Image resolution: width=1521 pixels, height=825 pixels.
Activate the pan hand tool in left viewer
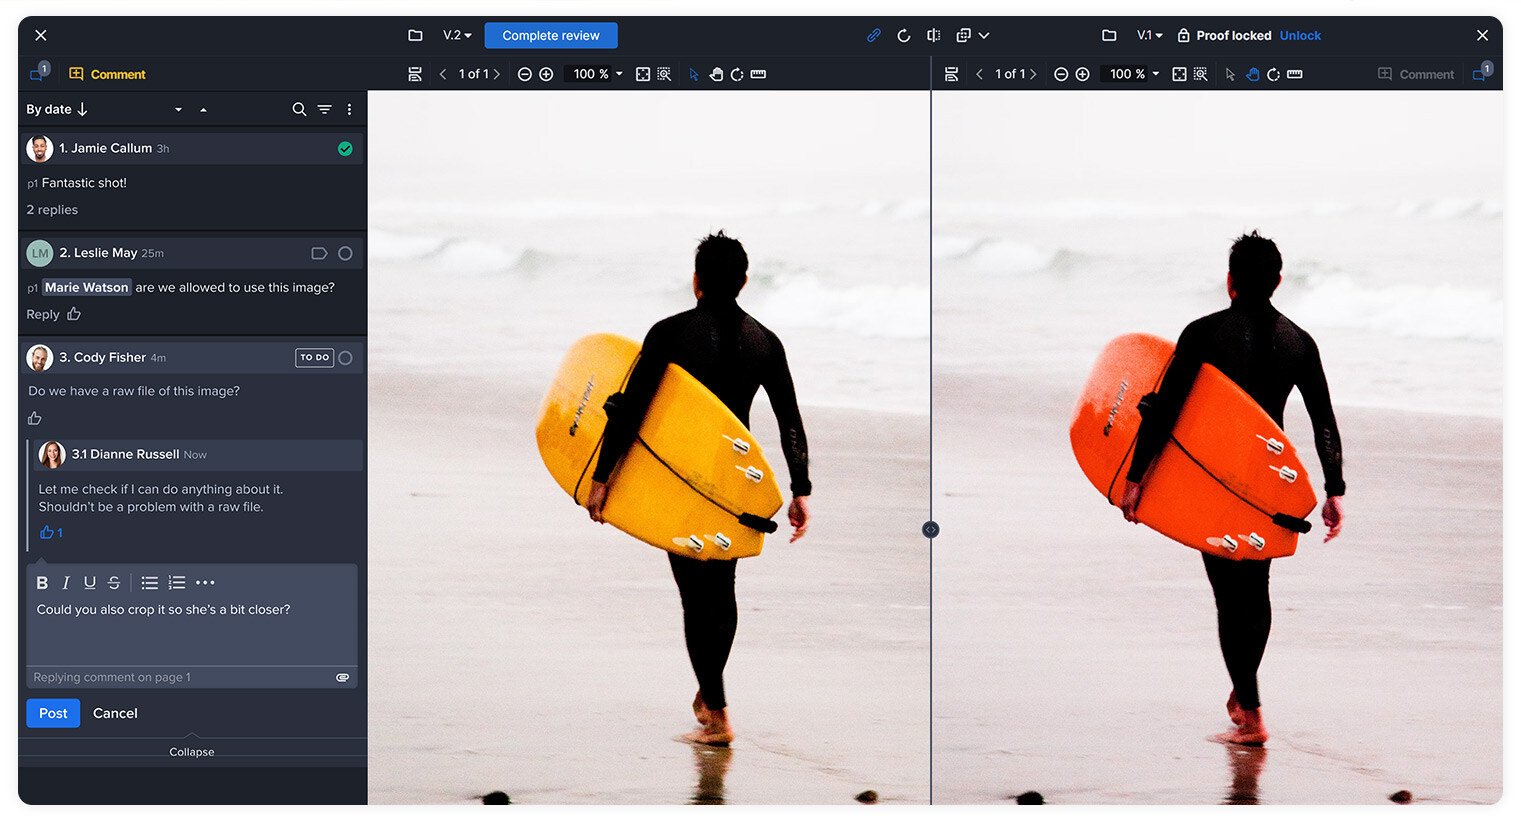(x=716, y=74)
